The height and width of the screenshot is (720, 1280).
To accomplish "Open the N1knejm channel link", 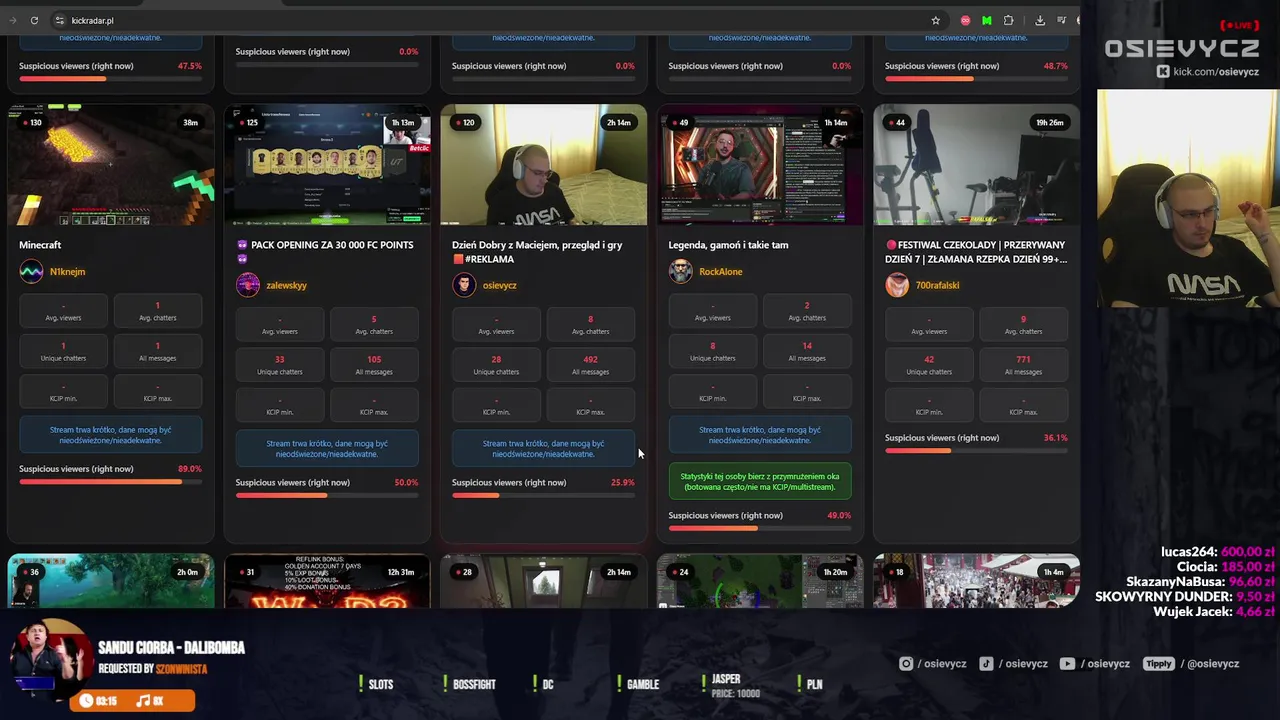I will pyautogui.click(x=67, y=272).
